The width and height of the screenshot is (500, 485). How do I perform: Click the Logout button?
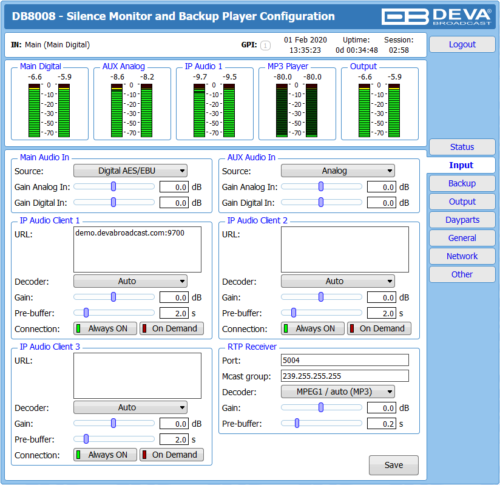point(462,44)
